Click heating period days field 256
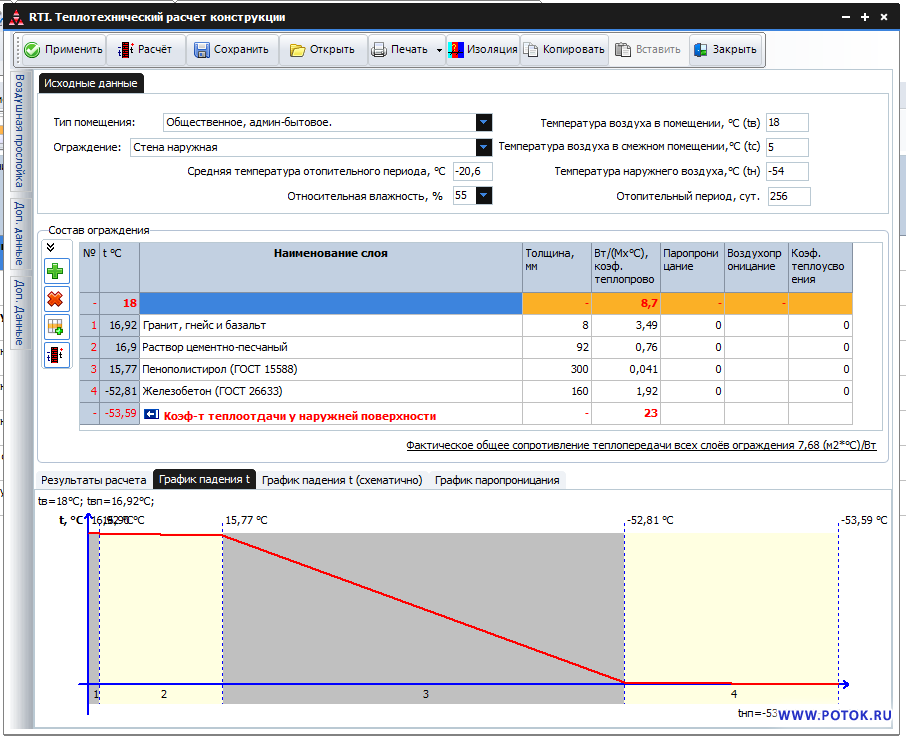Image resolution: width=906 pixels, height=736 pixels. [x=789, y=196]
